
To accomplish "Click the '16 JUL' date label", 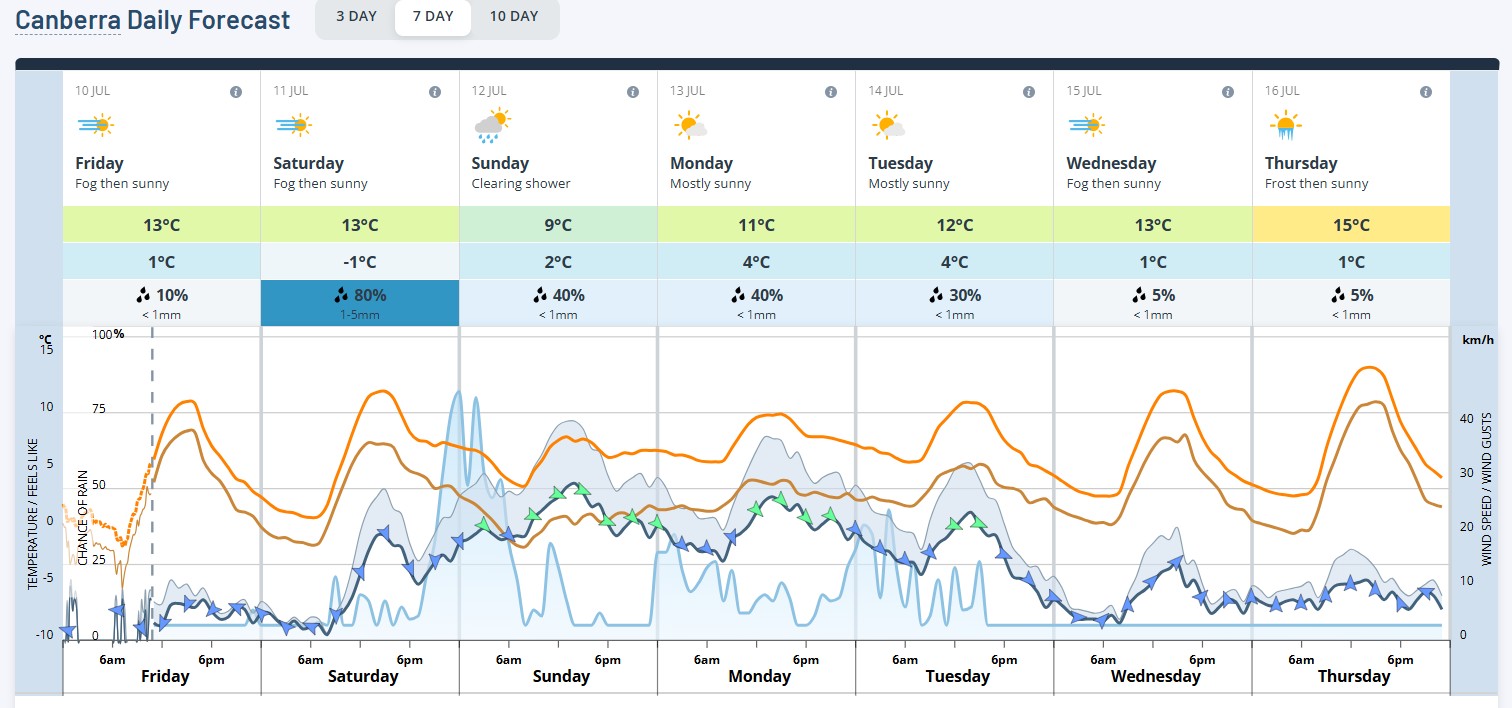I will coord(1283,91).
